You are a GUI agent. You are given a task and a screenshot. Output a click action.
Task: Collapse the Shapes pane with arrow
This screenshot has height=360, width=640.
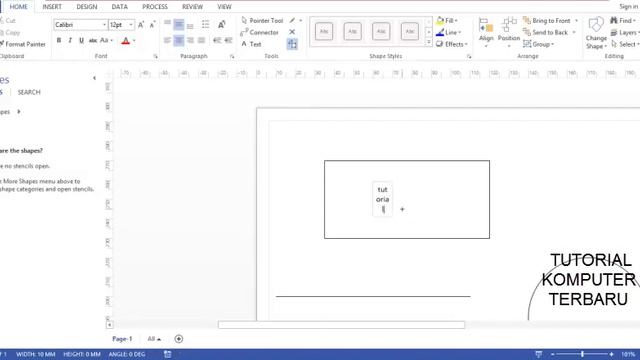coord(95,78)
